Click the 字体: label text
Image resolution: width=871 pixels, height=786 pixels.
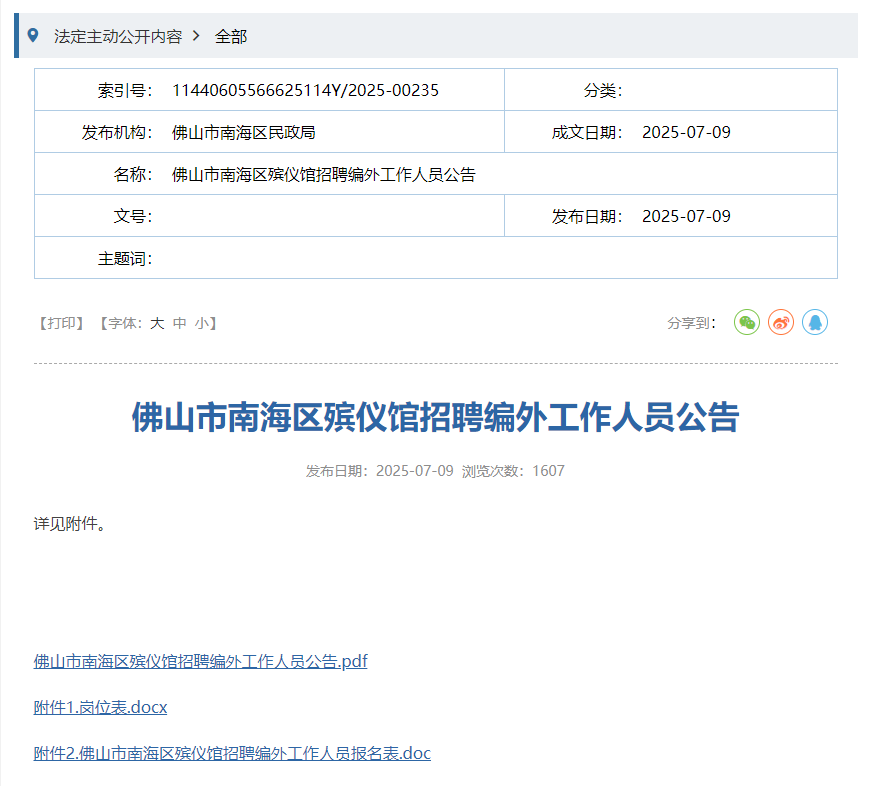coord(125,323)
